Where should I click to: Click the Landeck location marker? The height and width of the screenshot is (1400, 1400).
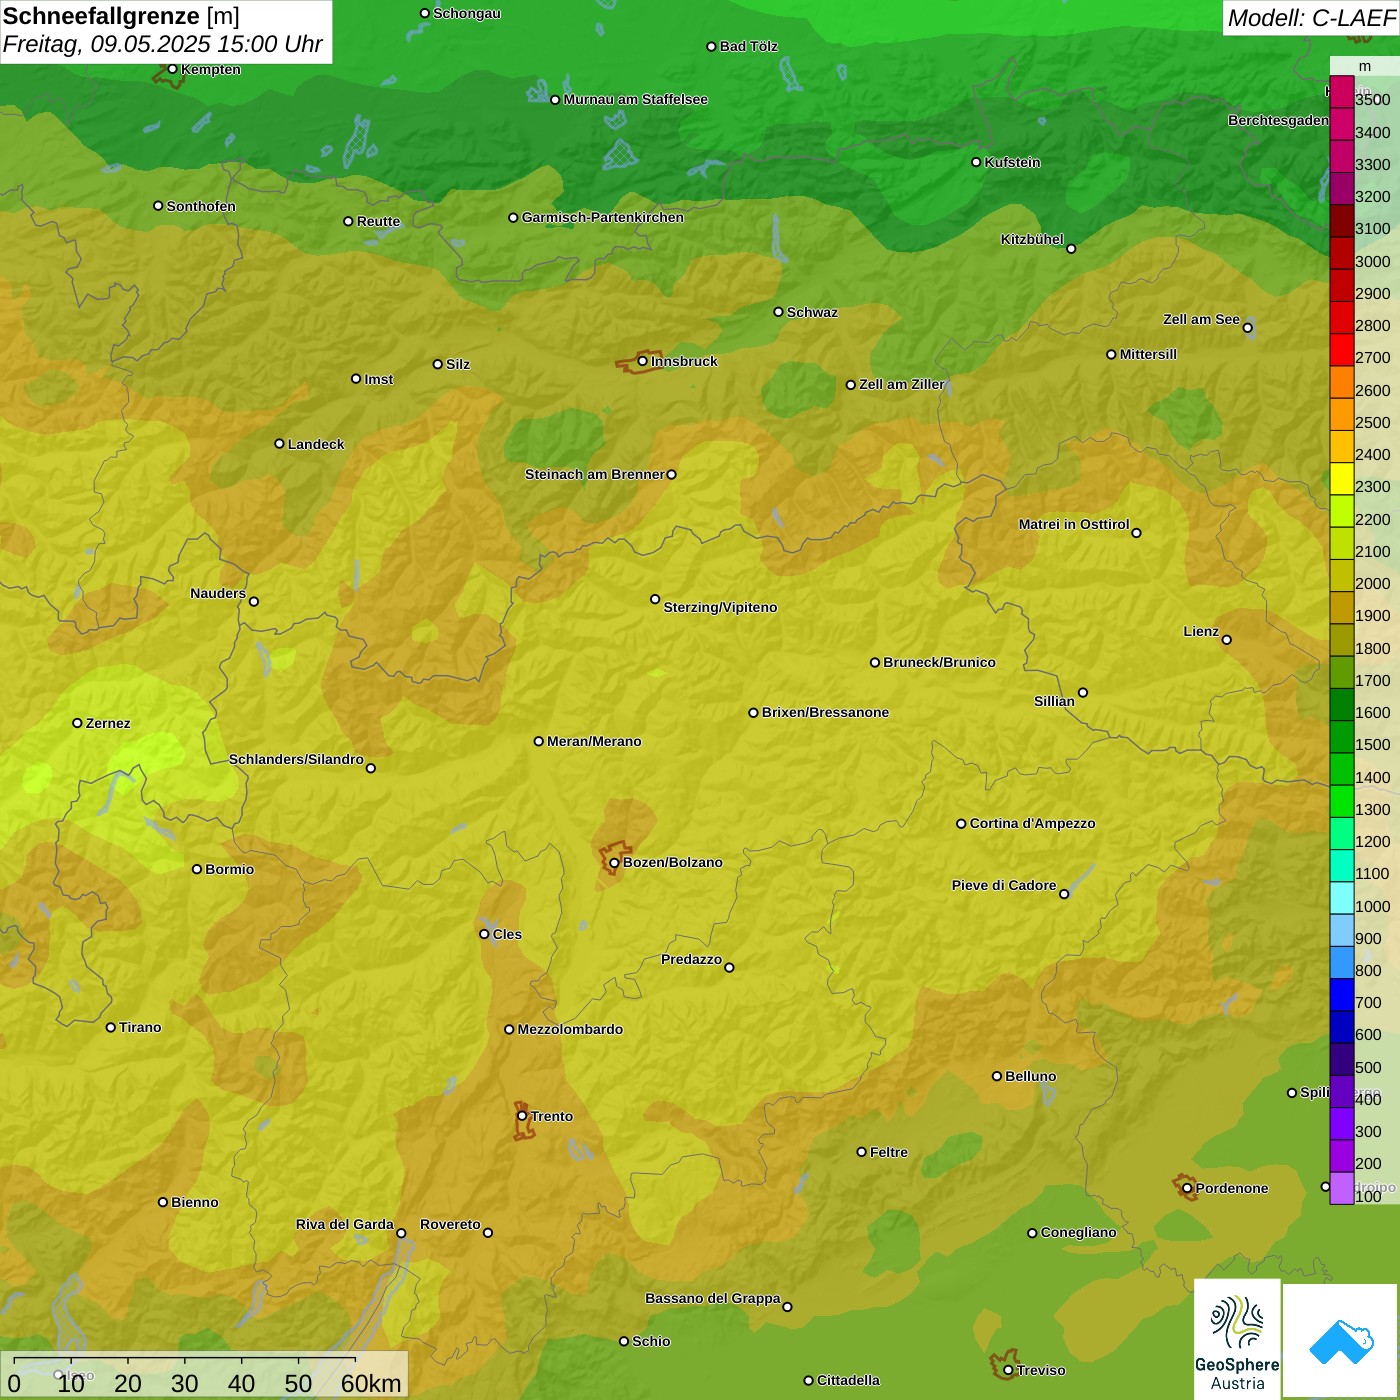click(279, 444)
